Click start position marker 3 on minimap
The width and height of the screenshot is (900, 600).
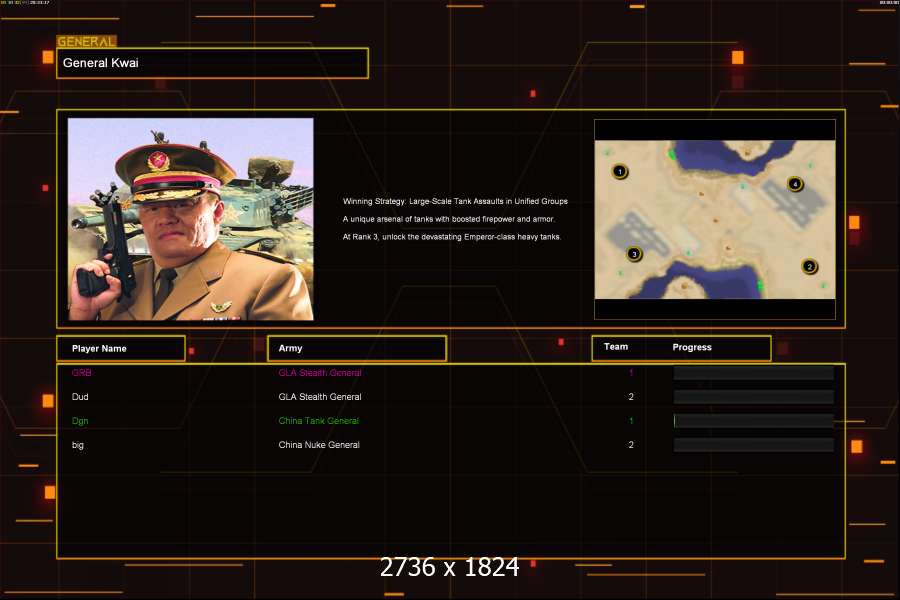coord(634,254)
